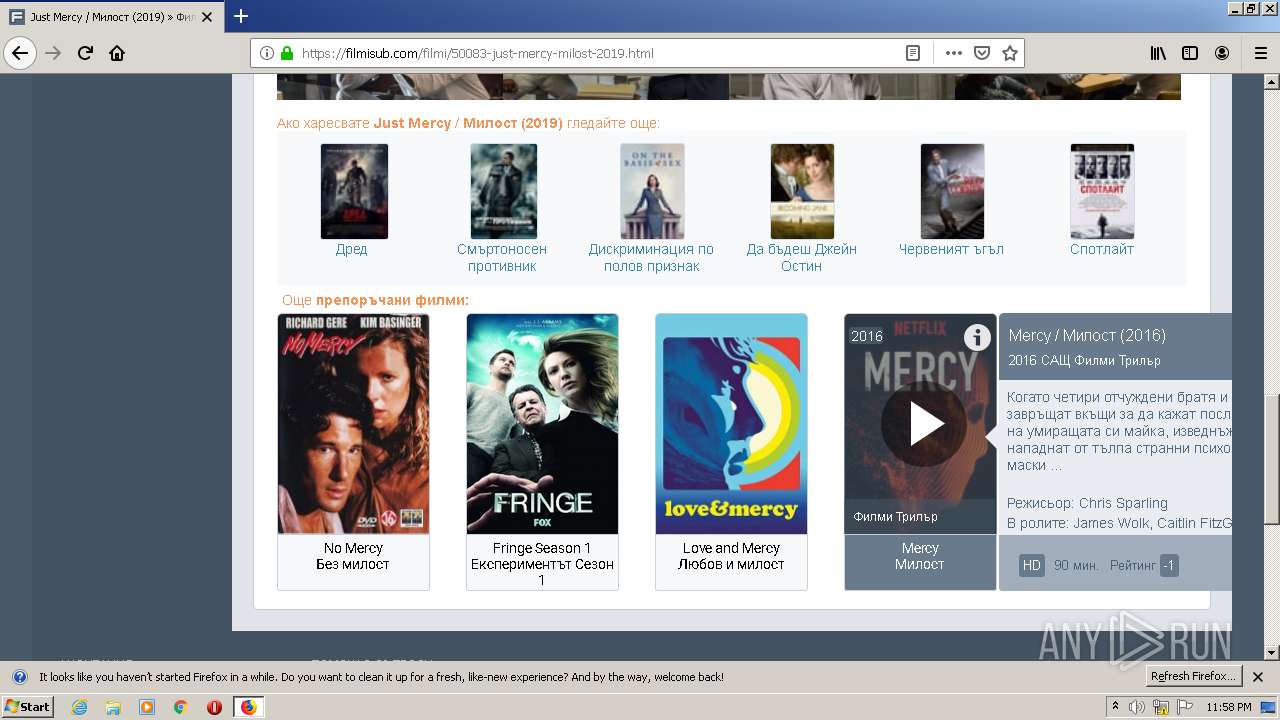The width and height of the screenshot is (1280, 720).
Task: Click No Mercy Без милост title
Action: pyautogui.click(x=353, y=556)
